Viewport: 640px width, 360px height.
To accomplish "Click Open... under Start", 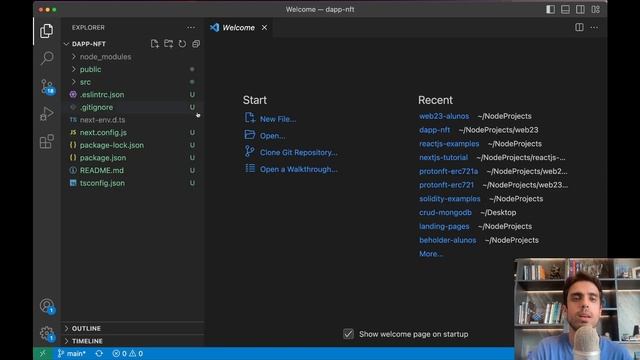I will click(x=272, y=136).
